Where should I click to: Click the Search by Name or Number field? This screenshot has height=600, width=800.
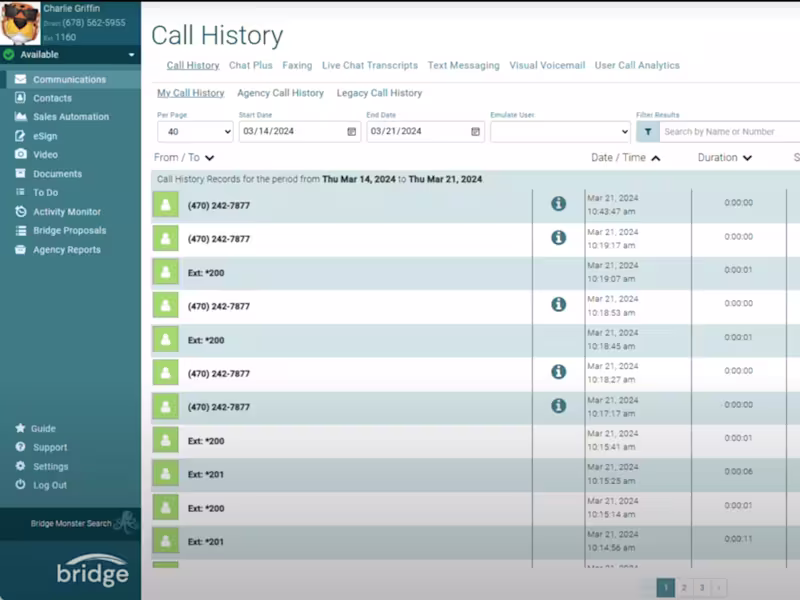coord(730,132)
